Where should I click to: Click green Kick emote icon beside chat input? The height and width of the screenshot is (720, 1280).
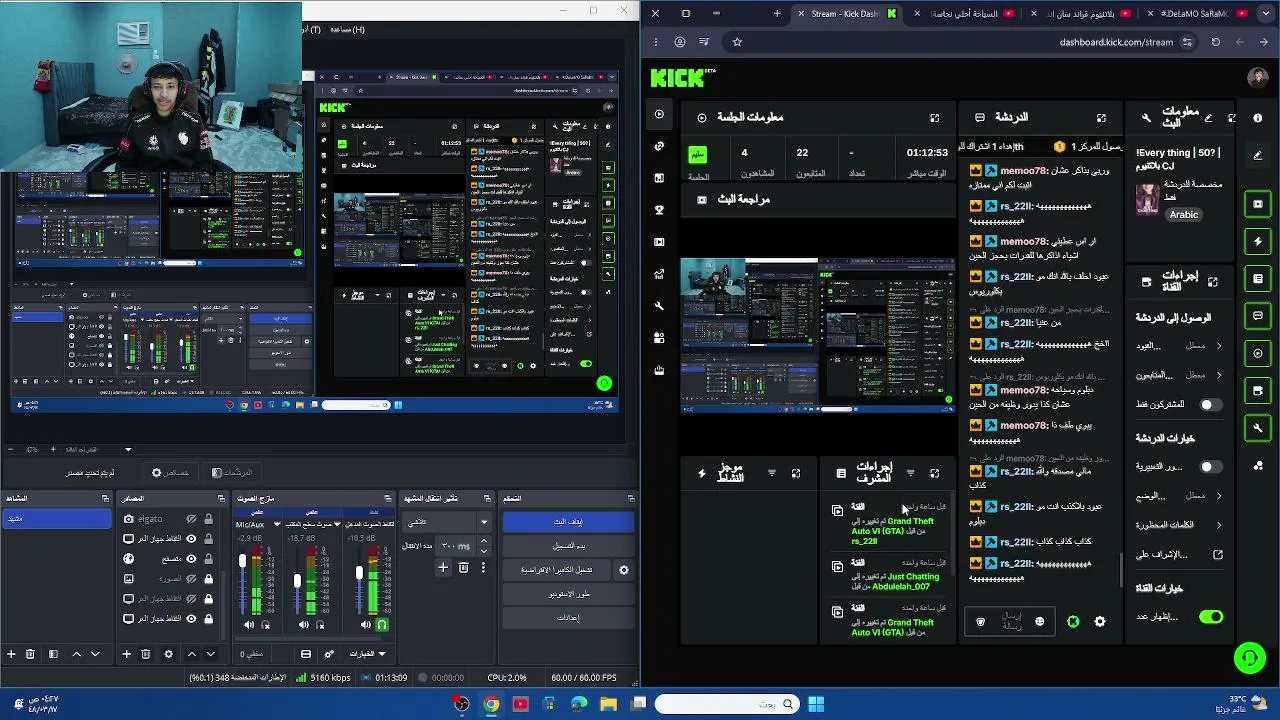pos(1073,622)
